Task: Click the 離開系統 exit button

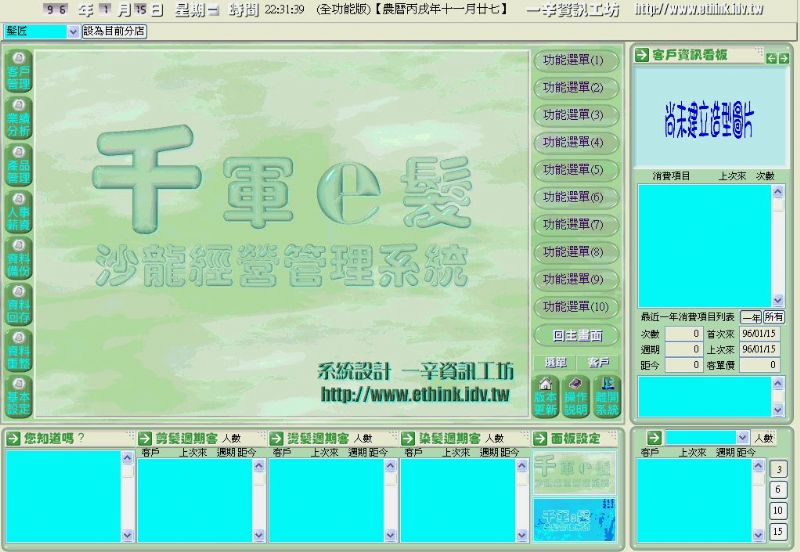Action: (607, 397)
